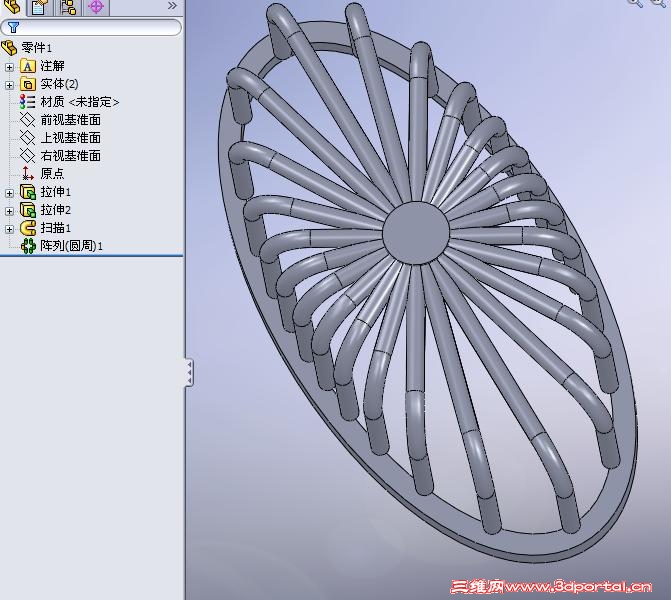Focus the feature tree filter field
The image size is (671, 600).
(91, 28)
